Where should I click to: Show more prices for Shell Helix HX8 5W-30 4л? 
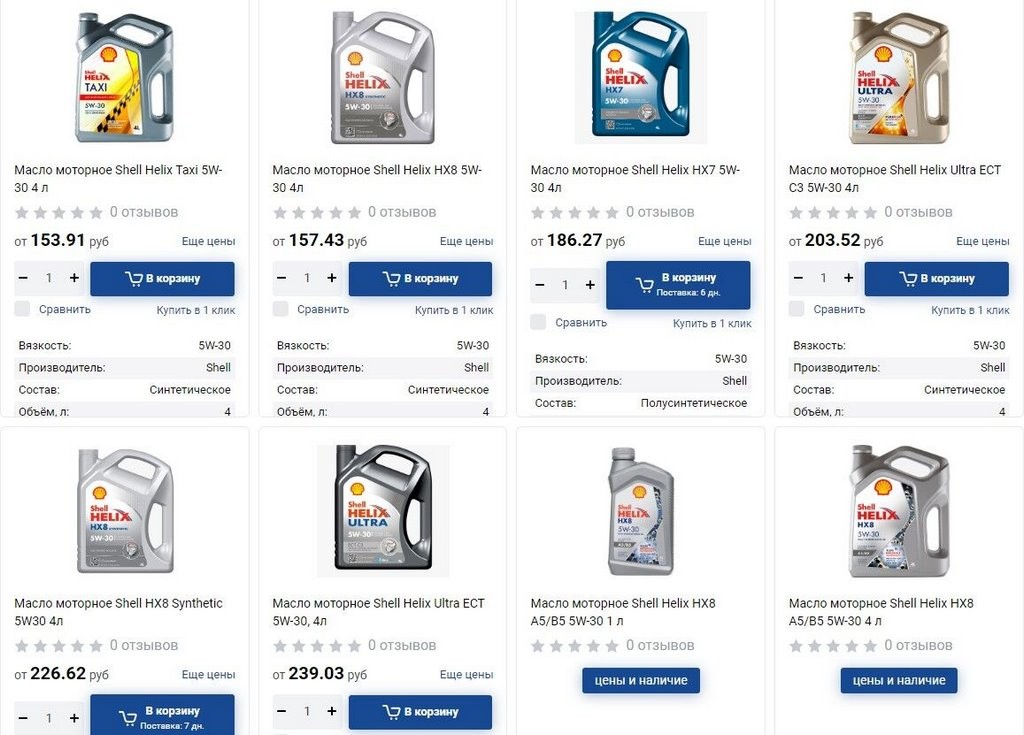[466, 241]
